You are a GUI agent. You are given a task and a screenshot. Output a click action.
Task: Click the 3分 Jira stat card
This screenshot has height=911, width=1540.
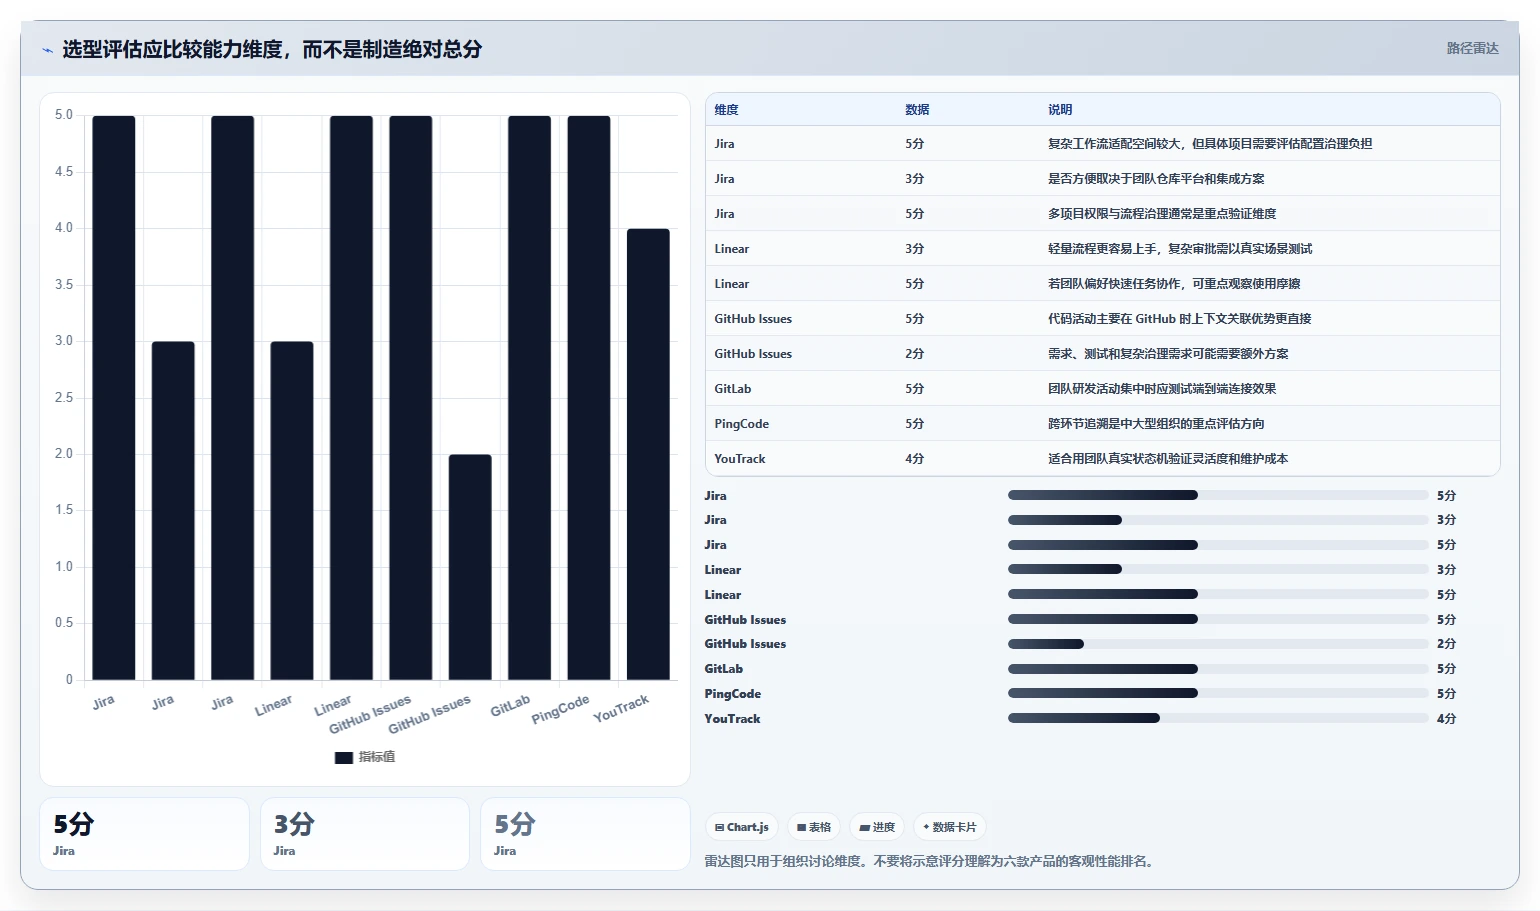coord(365,834)
